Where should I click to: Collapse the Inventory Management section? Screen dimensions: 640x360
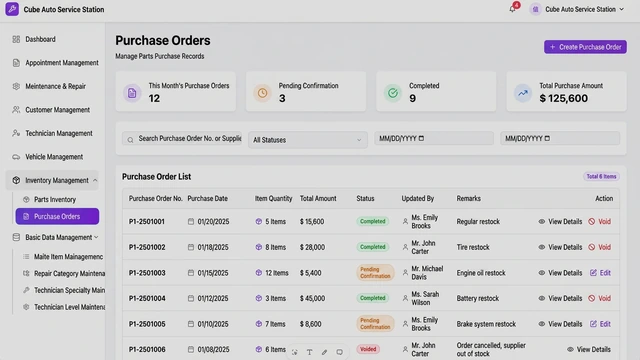[52, 180]
